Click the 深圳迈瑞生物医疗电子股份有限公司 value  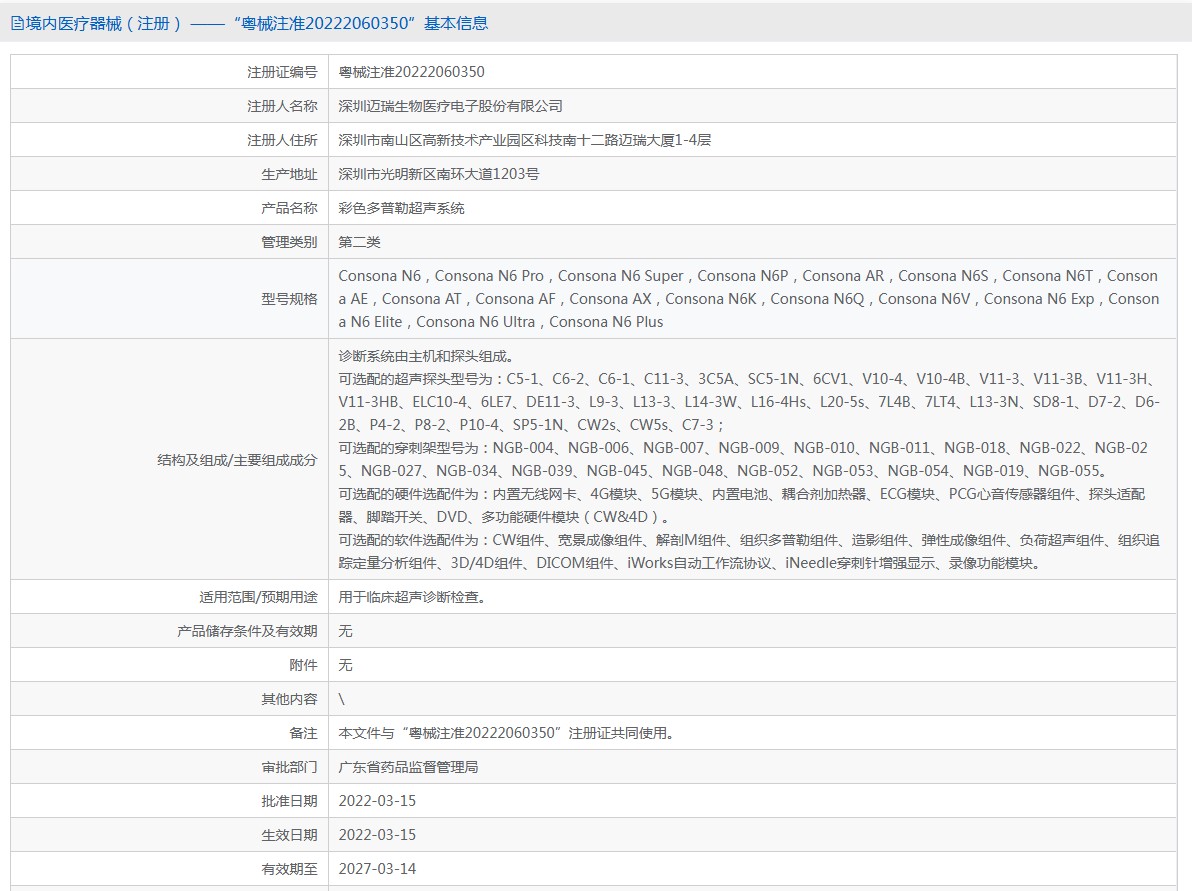point(451,106)
